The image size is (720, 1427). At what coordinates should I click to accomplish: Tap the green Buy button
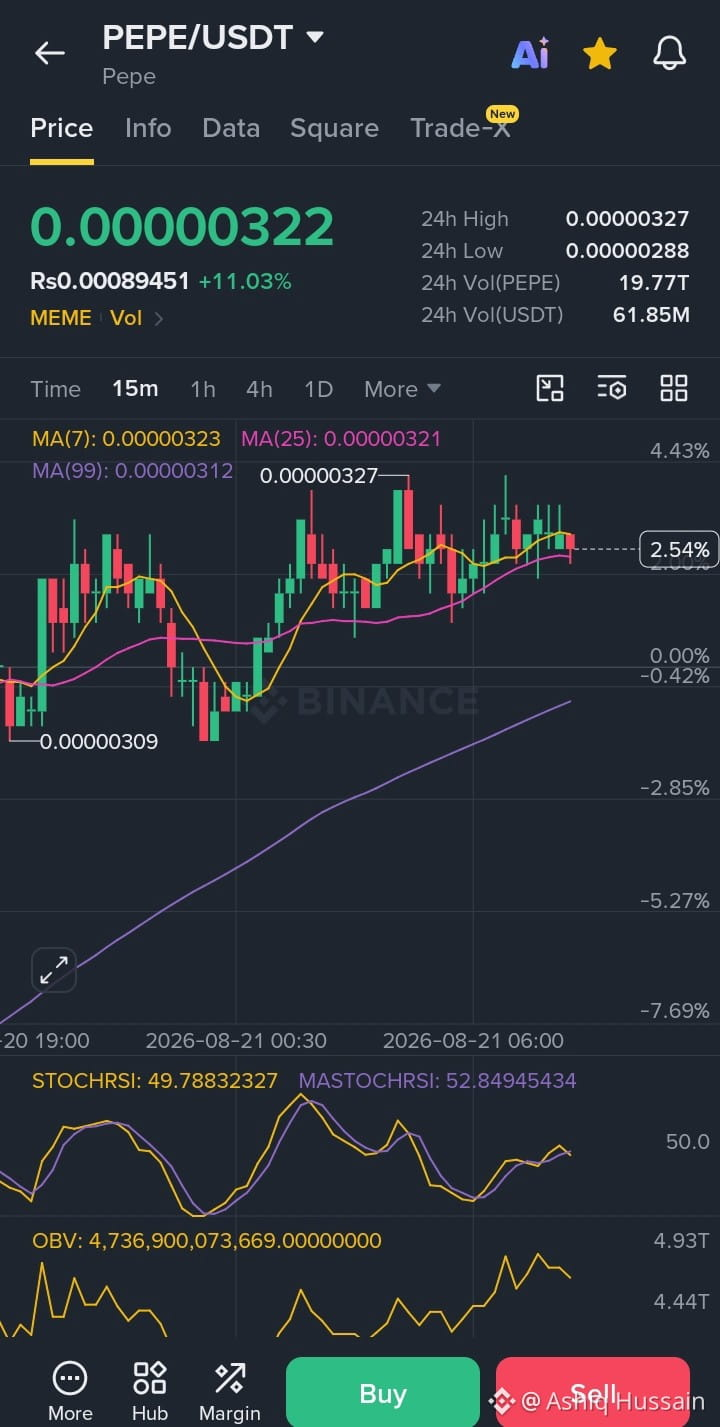[383, 1393]
